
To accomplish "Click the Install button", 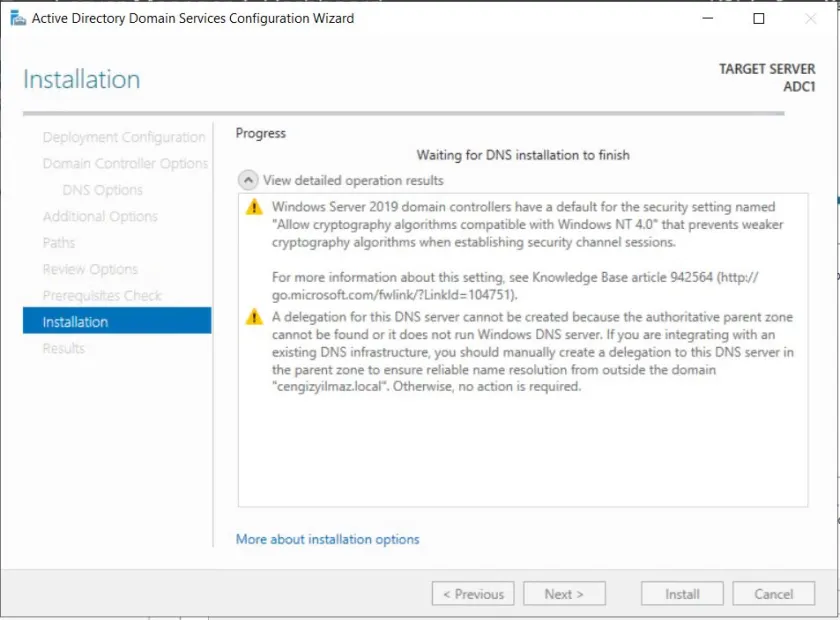I will pyautogui.click(x=682, y=594).
